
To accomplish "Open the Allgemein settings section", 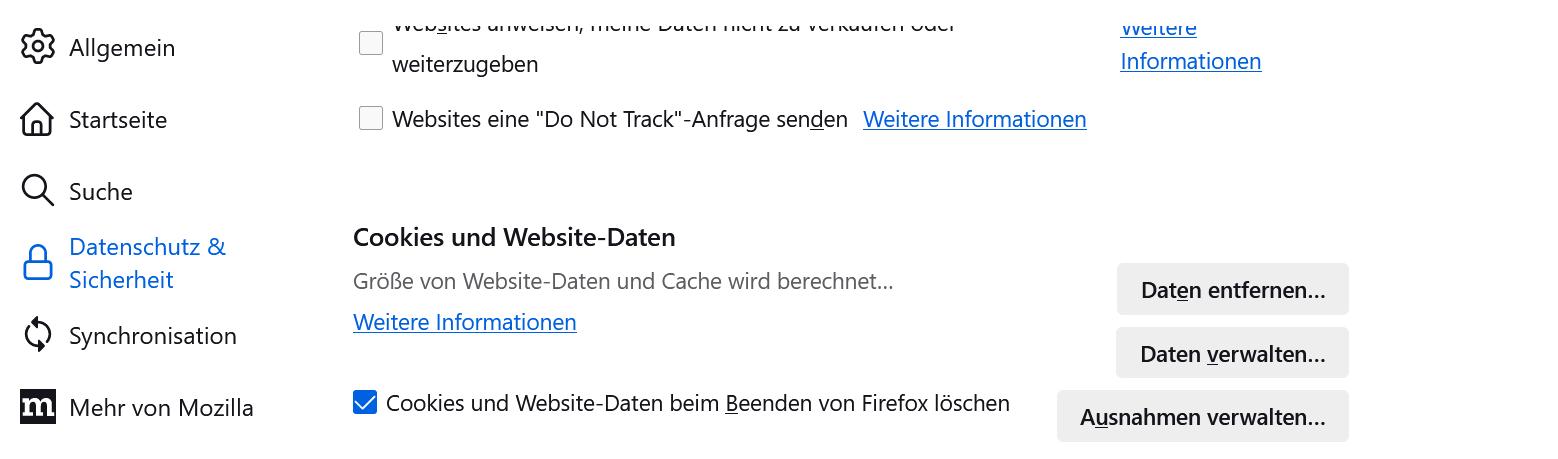I will click(x=122, y=48).
